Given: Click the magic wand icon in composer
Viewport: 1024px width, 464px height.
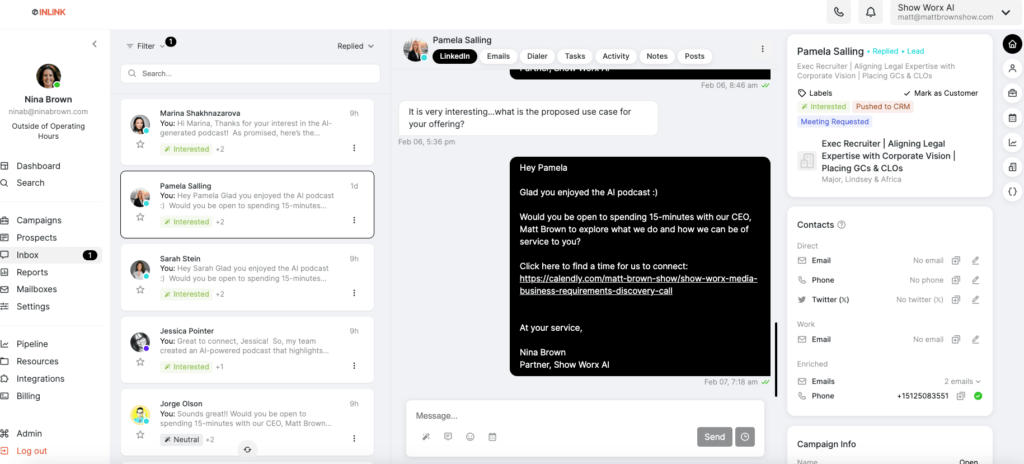Looking at the screenshot, I should (426, 437).
